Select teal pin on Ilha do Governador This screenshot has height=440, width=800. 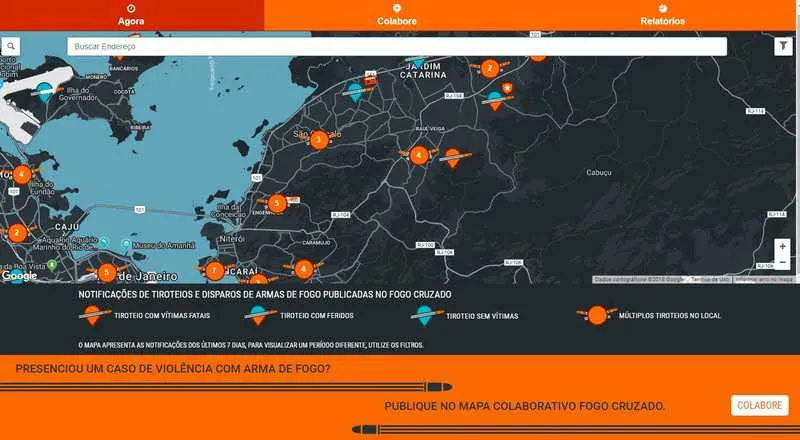(45, 92)
